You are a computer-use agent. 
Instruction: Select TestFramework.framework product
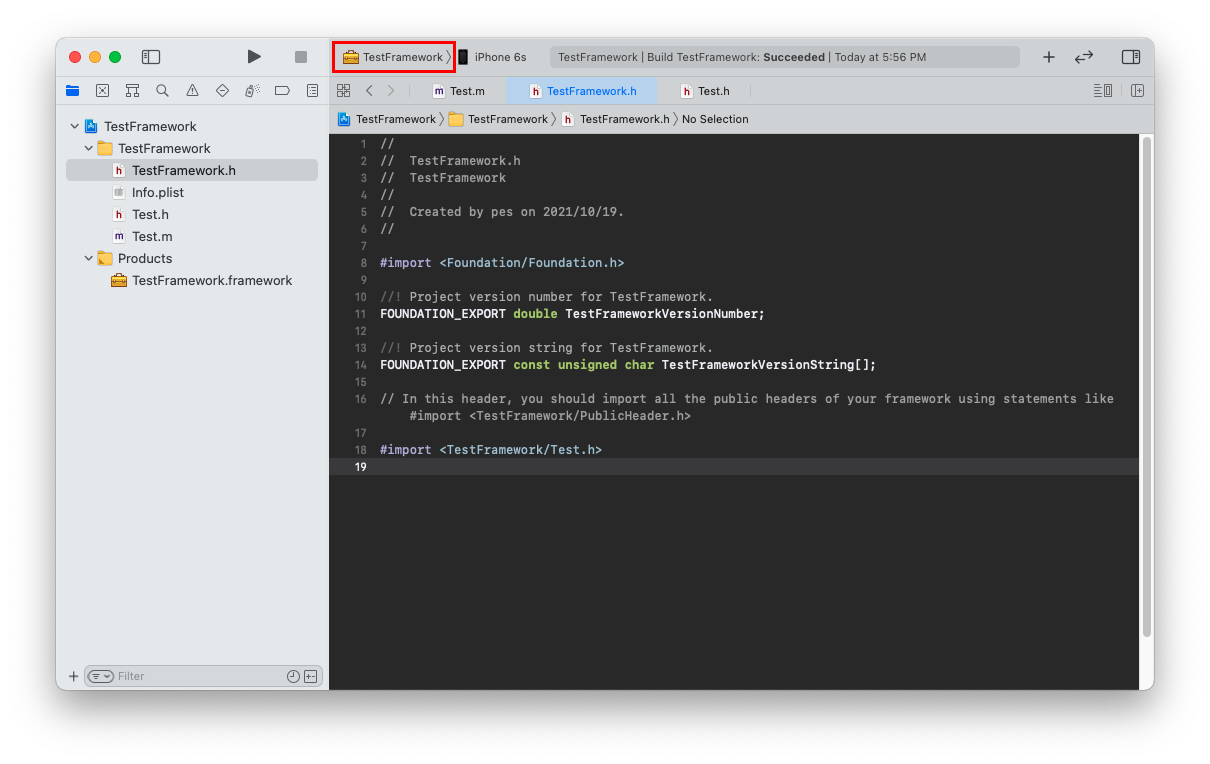[212, 280]
